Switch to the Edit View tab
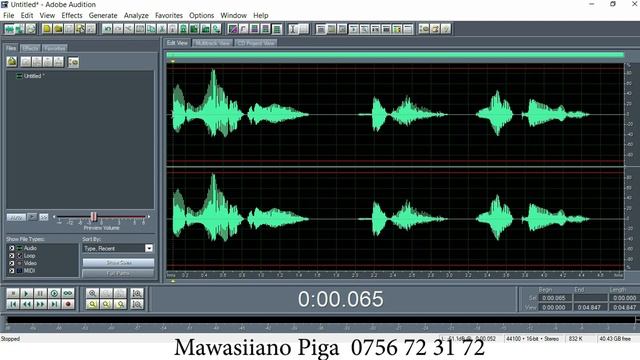The height and width of the screenshot is (360, 640). 177,43
